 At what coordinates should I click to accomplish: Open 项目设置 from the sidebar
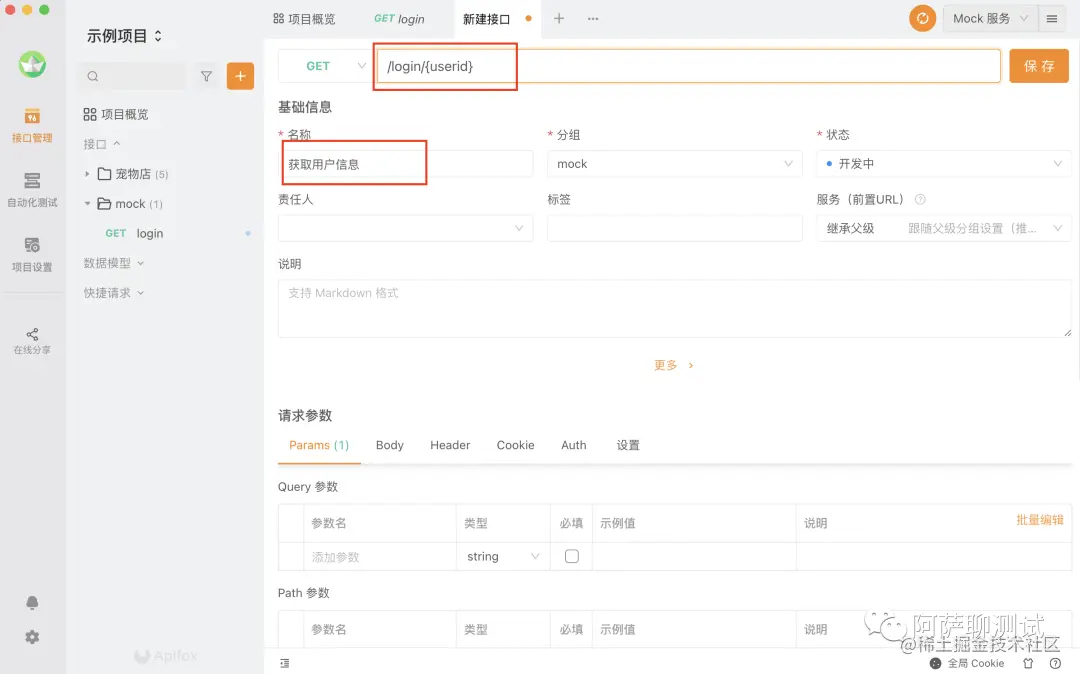coord(32,253)
